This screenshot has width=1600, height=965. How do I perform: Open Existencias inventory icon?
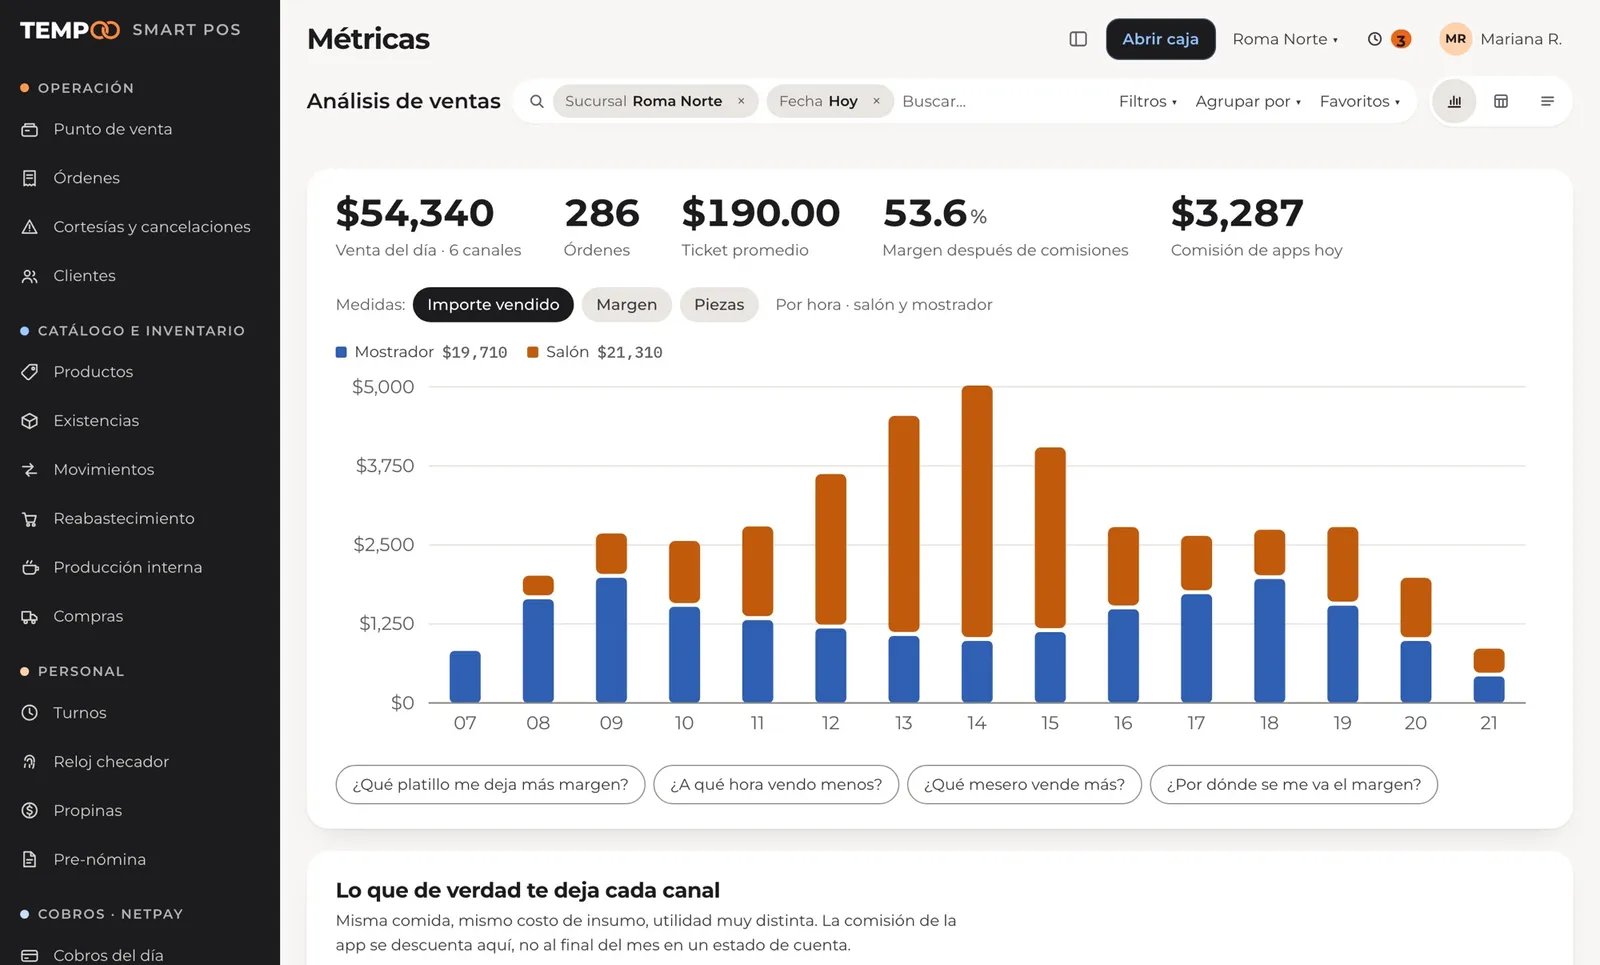pos(30,421)
